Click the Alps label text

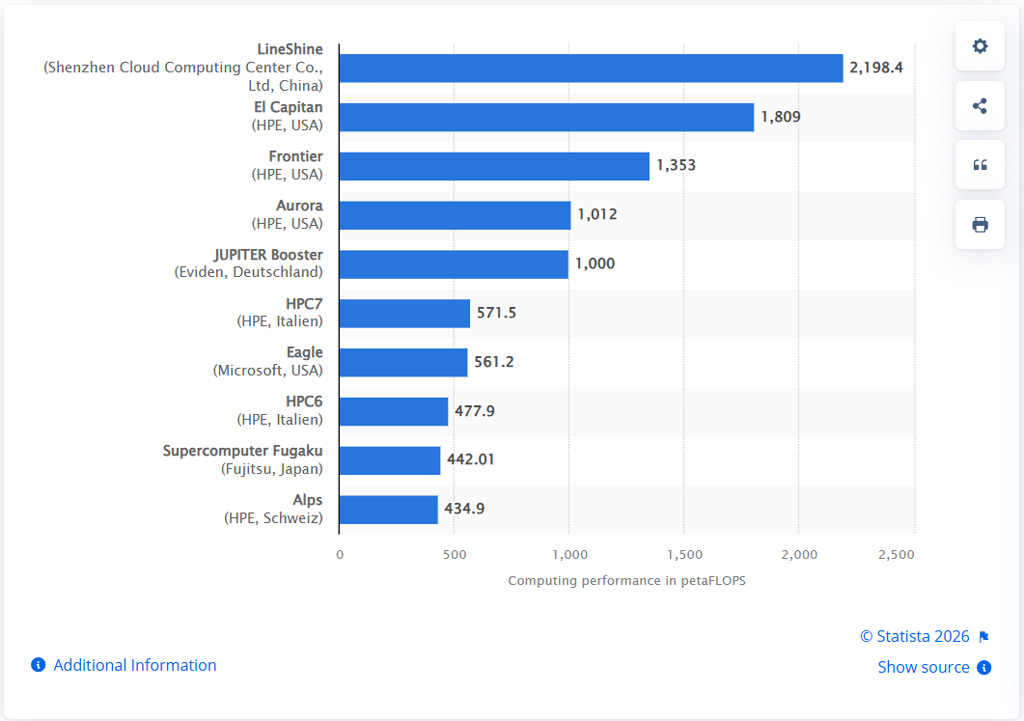(x=308, y=500)
